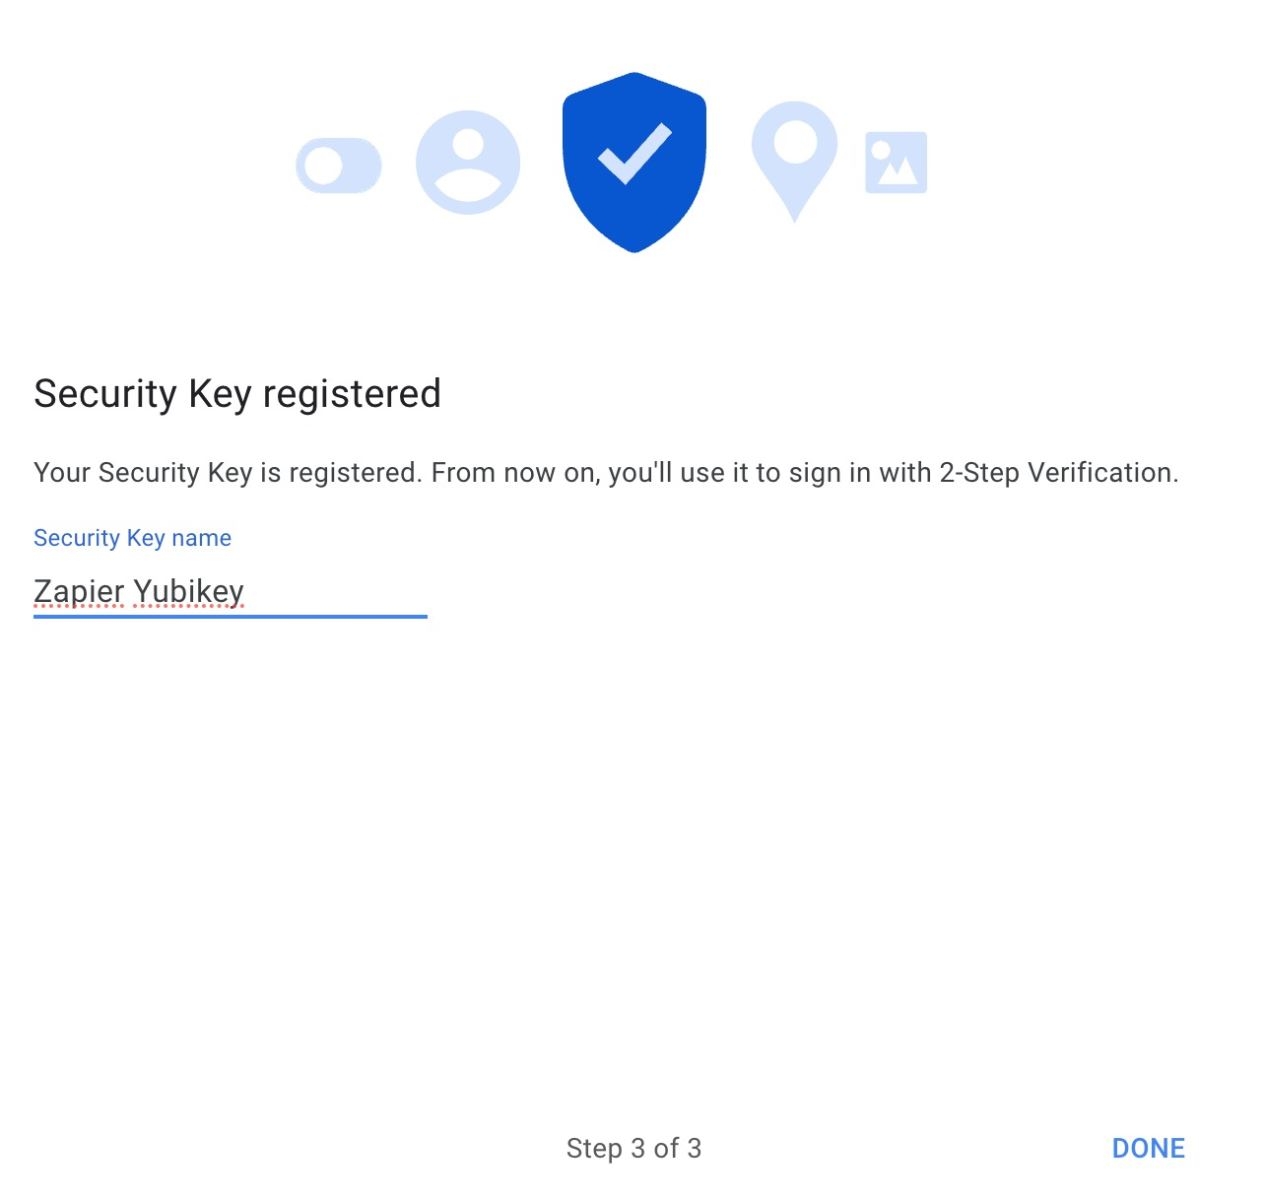The width and height of the screenshot is (1263, 1200).
Task: Click the toggle switch illustration icon
Action: point(339,165)
